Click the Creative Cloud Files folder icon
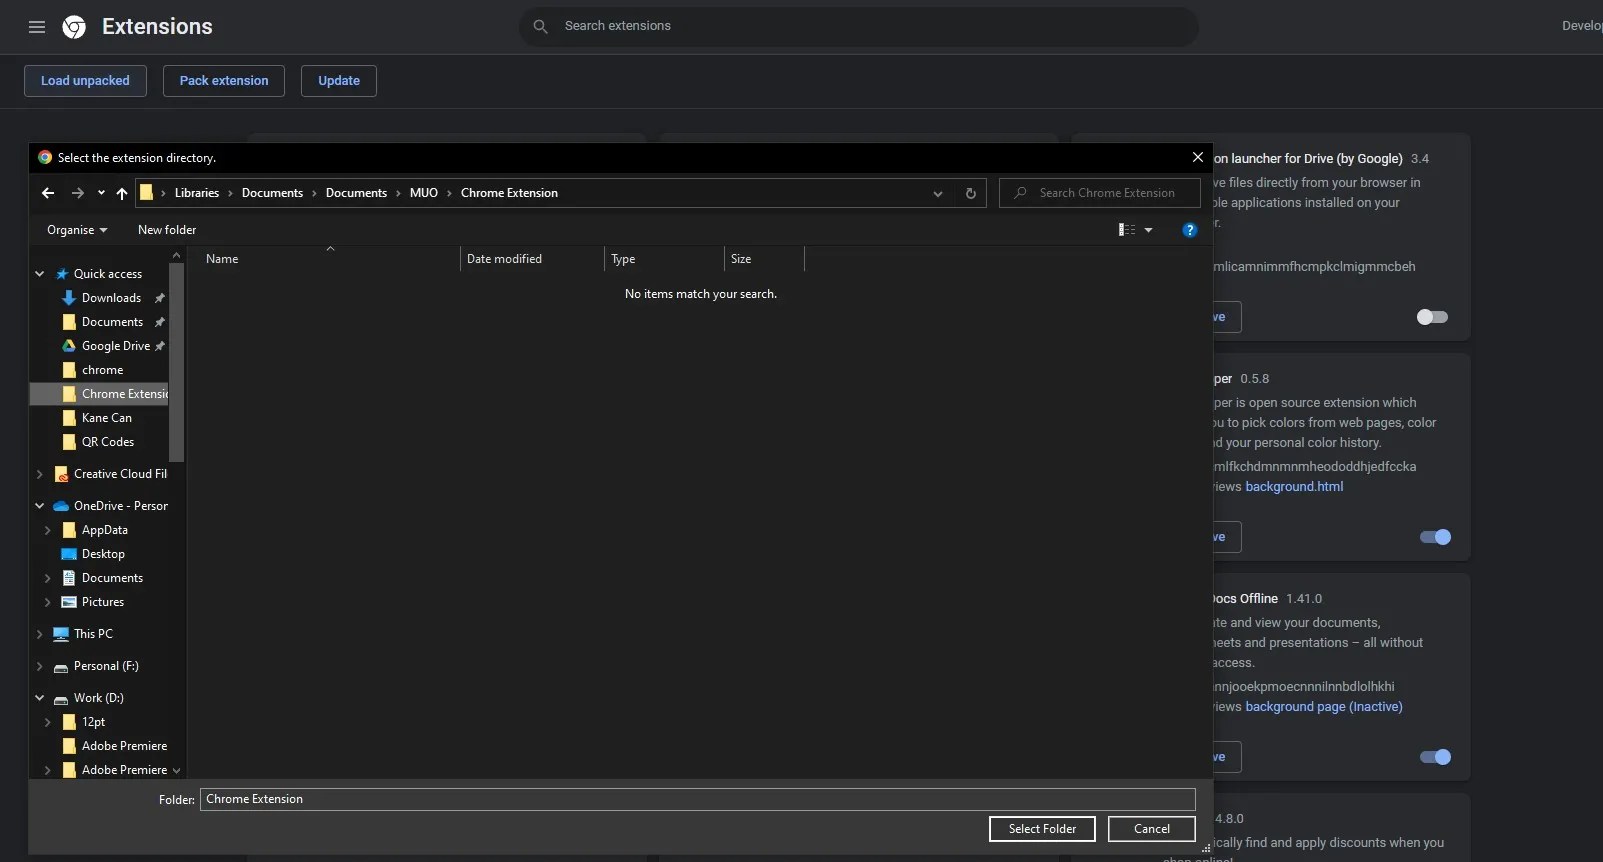1603x862 pixels. [61, 474]
